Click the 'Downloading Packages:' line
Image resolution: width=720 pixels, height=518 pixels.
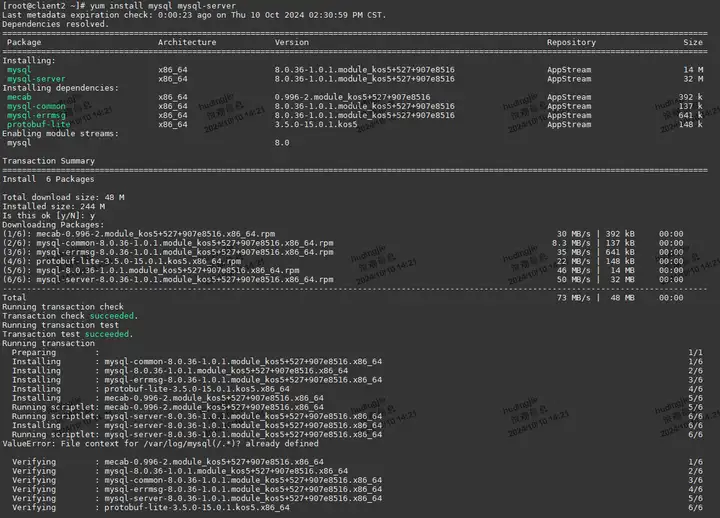coord(53,225)
